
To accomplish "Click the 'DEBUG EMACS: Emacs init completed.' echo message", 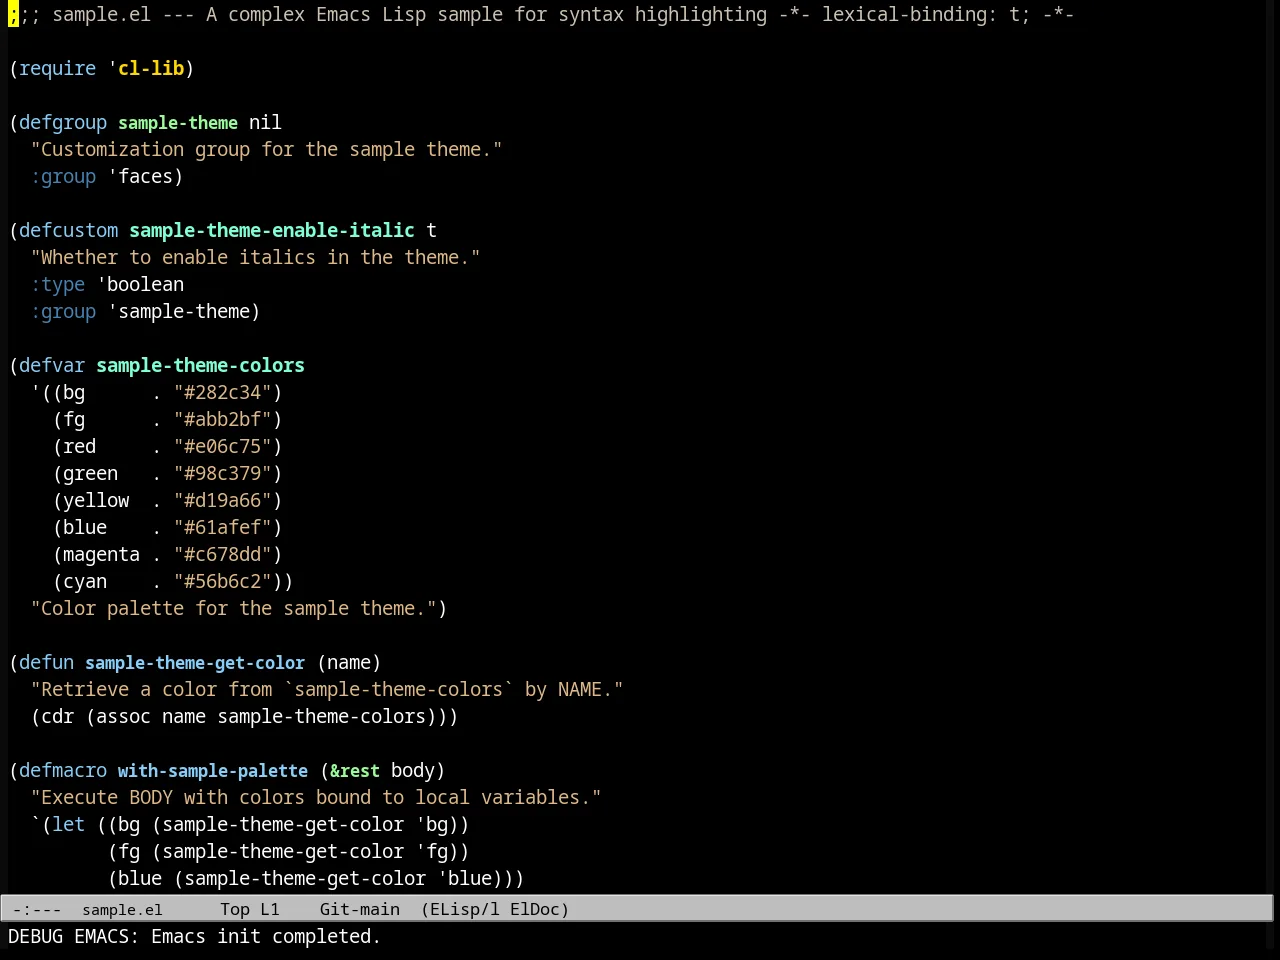I will pos(195,936).
